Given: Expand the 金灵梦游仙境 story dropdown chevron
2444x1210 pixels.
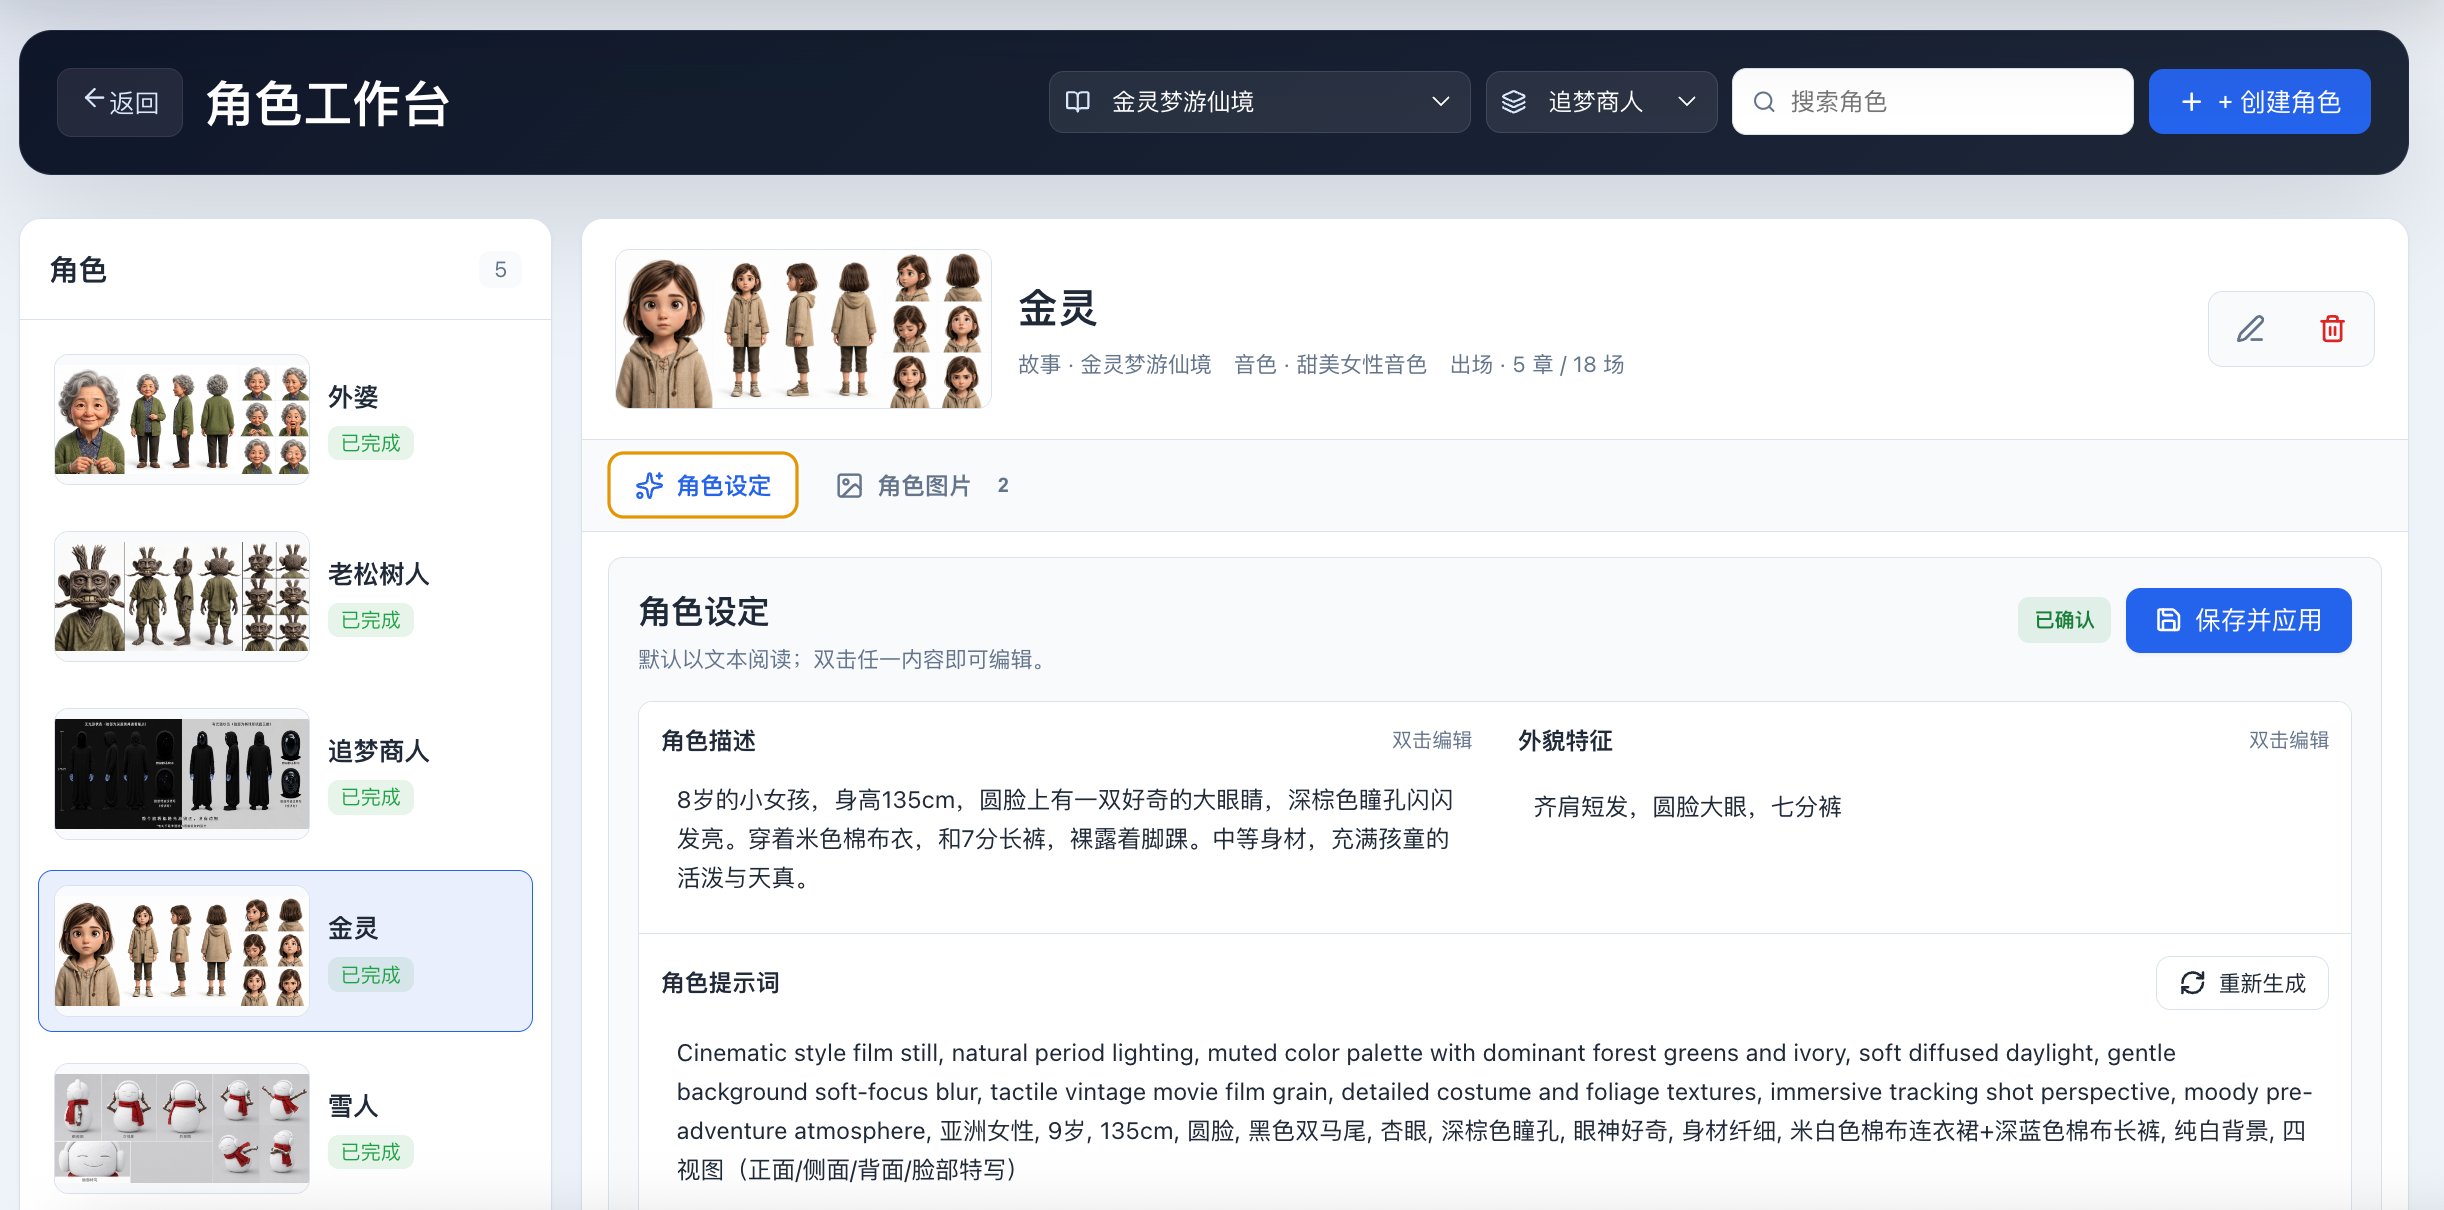Looking at the screenshot, I should click(1441, 101).
